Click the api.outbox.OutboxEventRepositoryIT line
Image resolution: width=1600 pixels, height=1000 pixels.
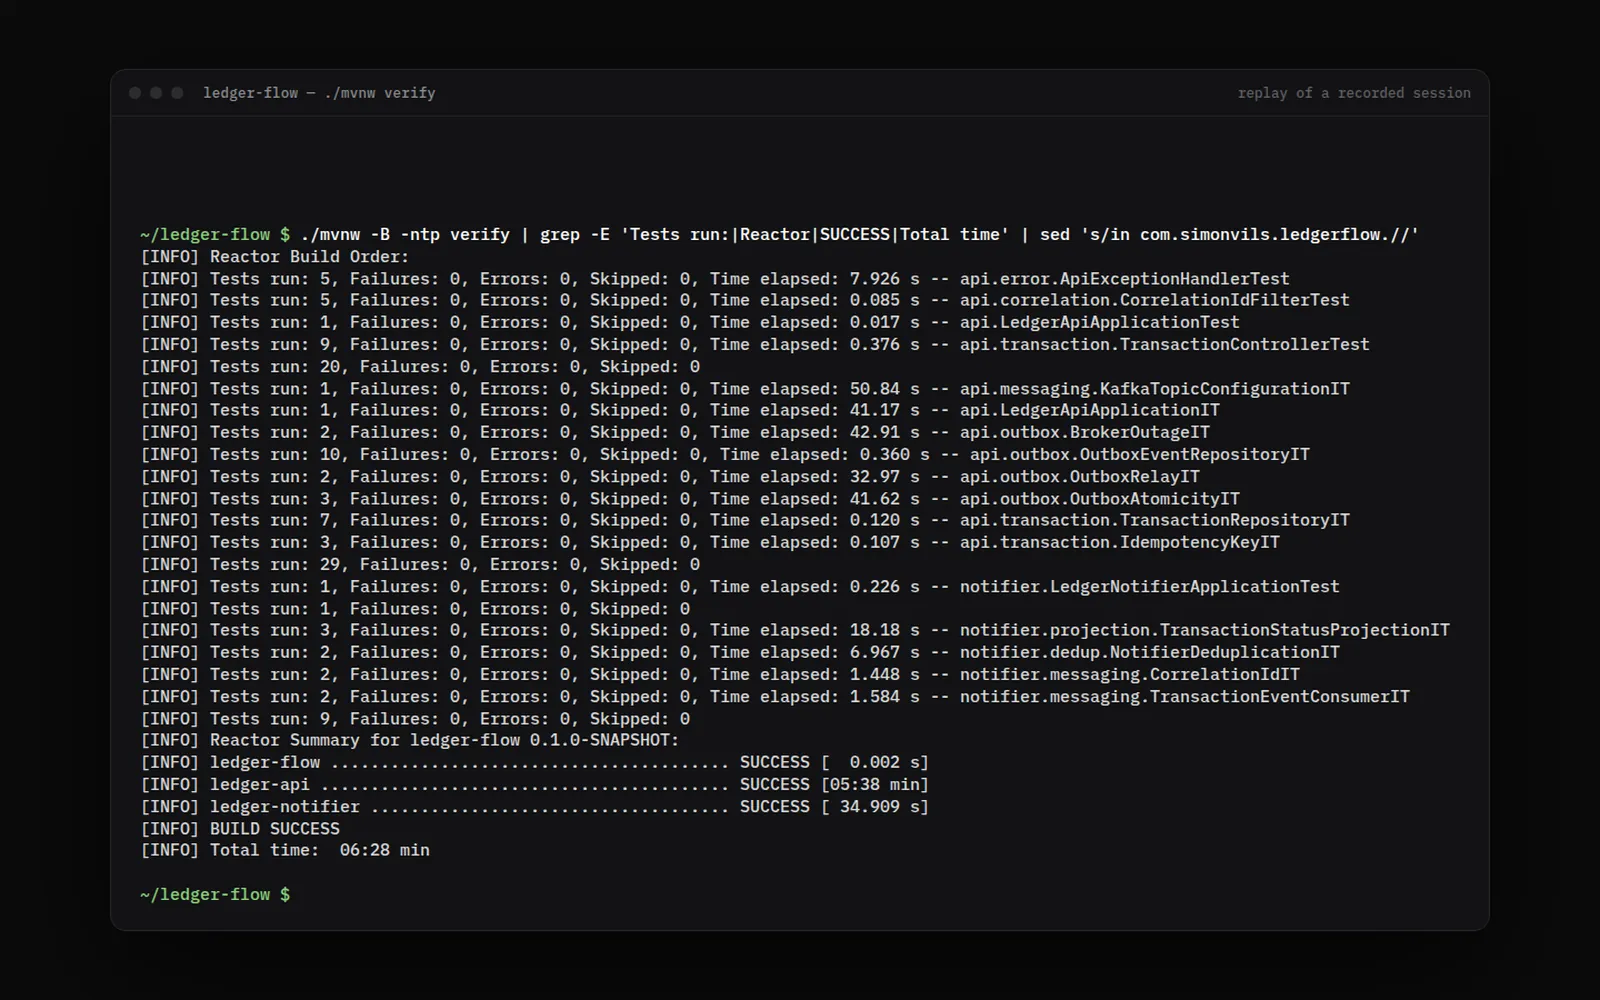tap(725, 454)
